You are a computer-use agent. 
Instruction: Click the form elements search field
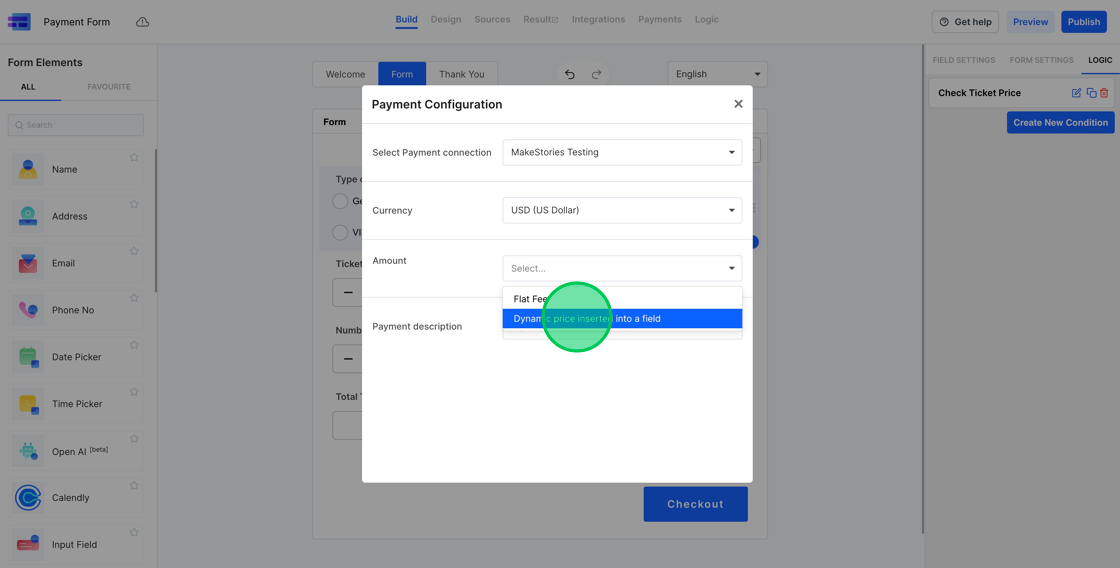(76, 125)
